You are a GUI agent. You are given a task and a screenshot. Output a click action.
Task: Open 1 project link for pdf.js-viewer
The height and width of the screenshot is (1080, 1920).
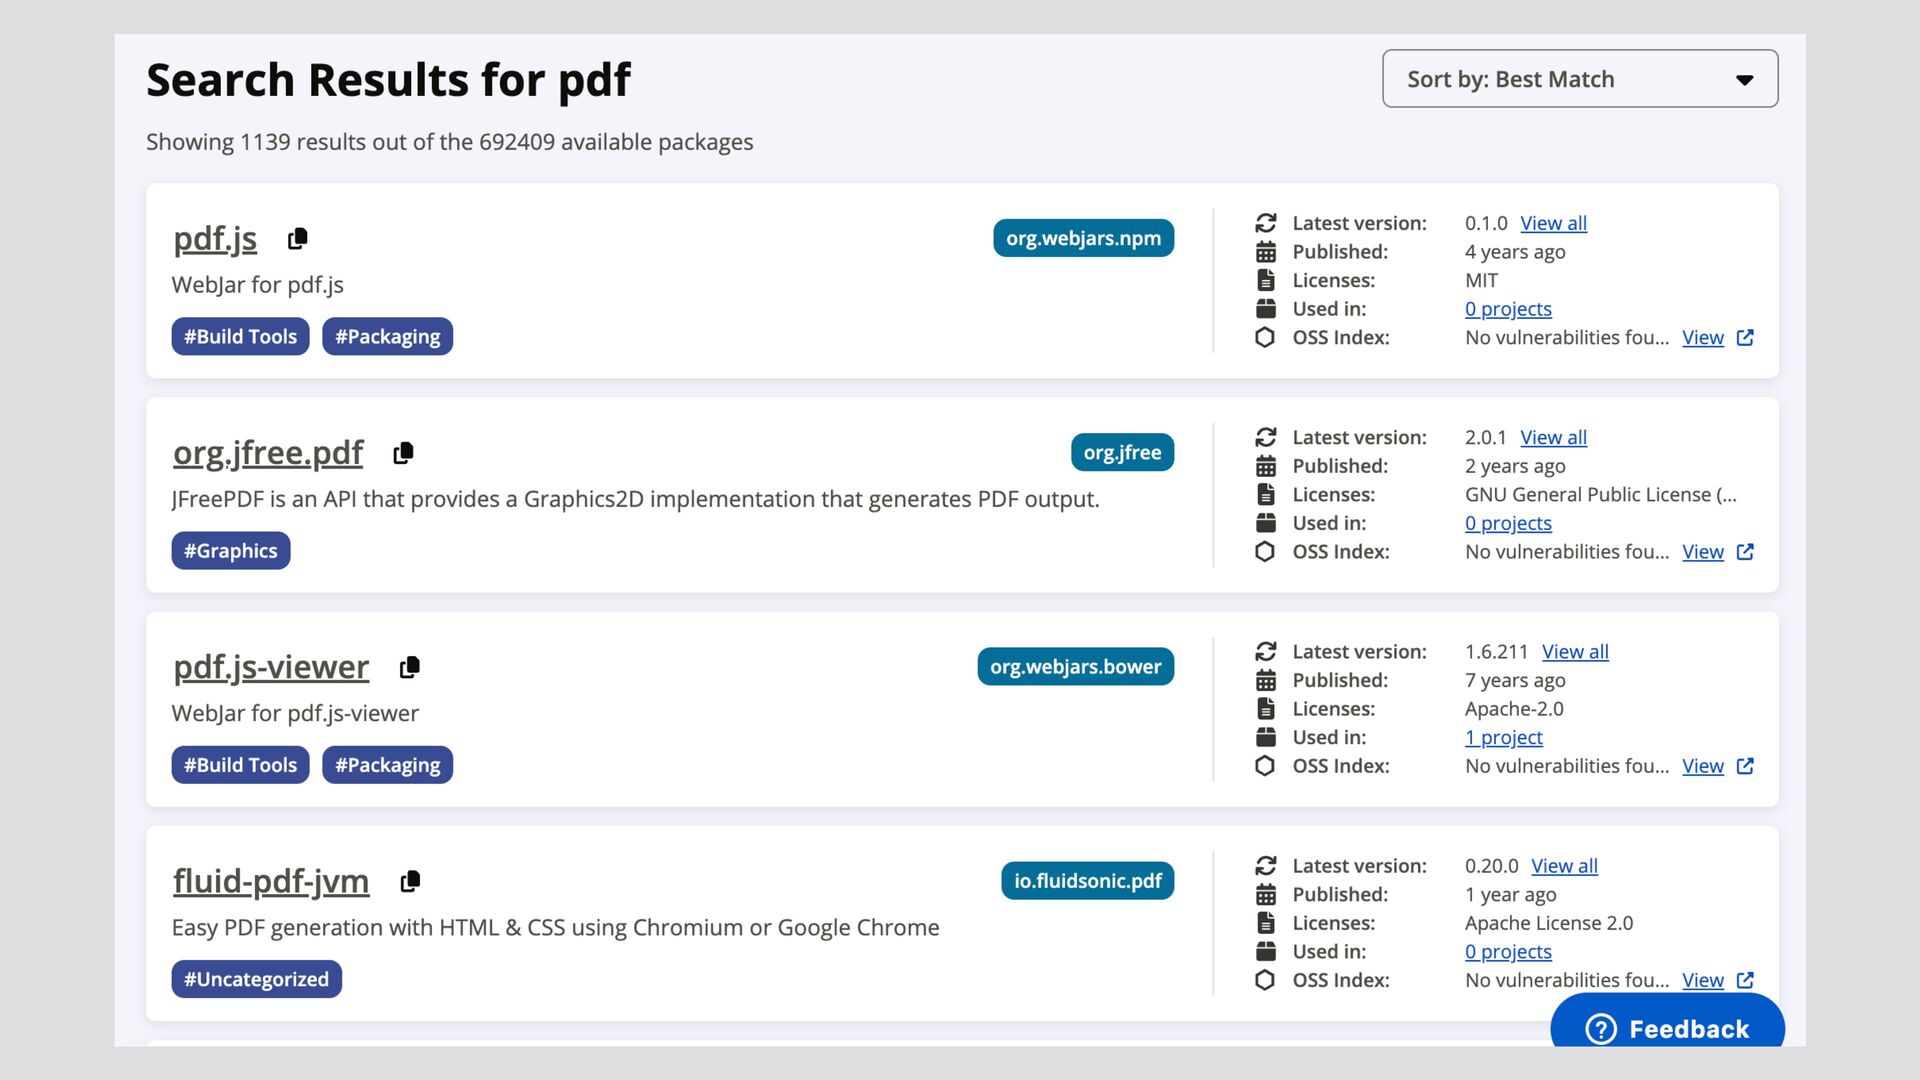coord(1503,737)
